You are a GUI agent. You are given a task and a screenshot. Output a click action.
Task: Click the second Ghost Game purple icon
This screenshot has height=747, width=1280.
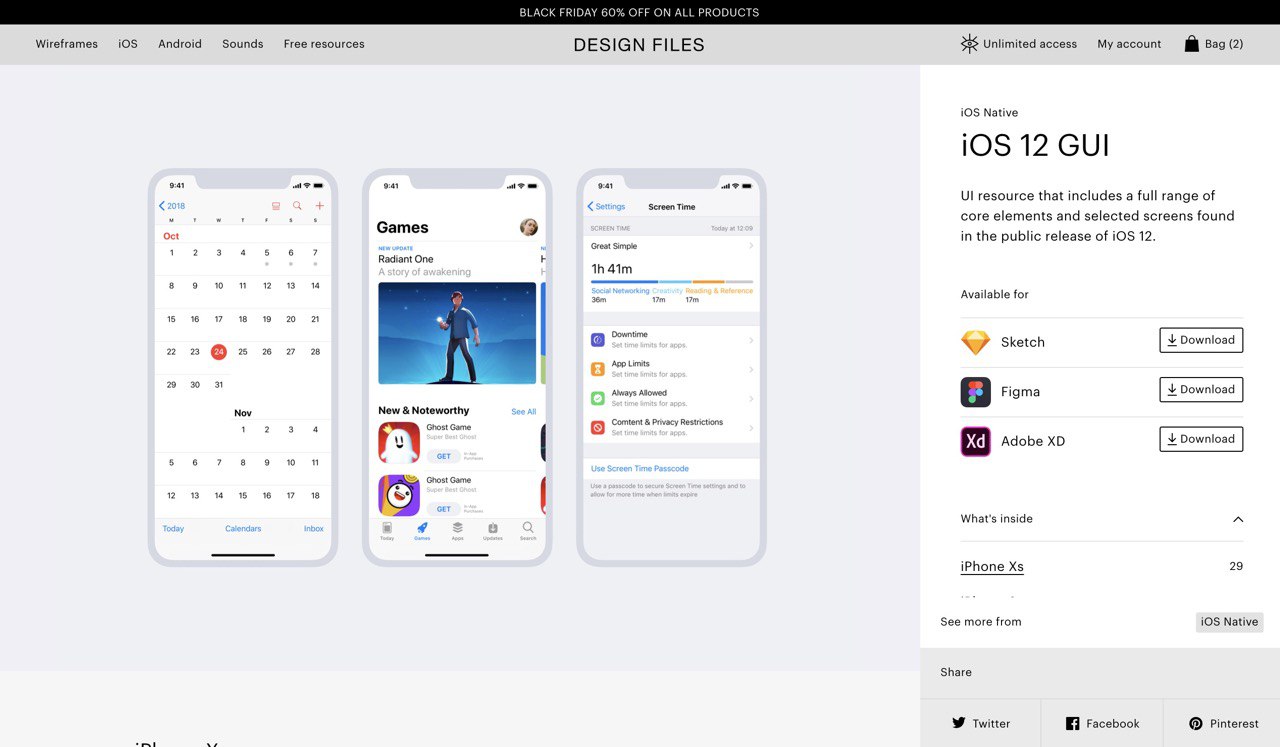(x=398, y=495)
